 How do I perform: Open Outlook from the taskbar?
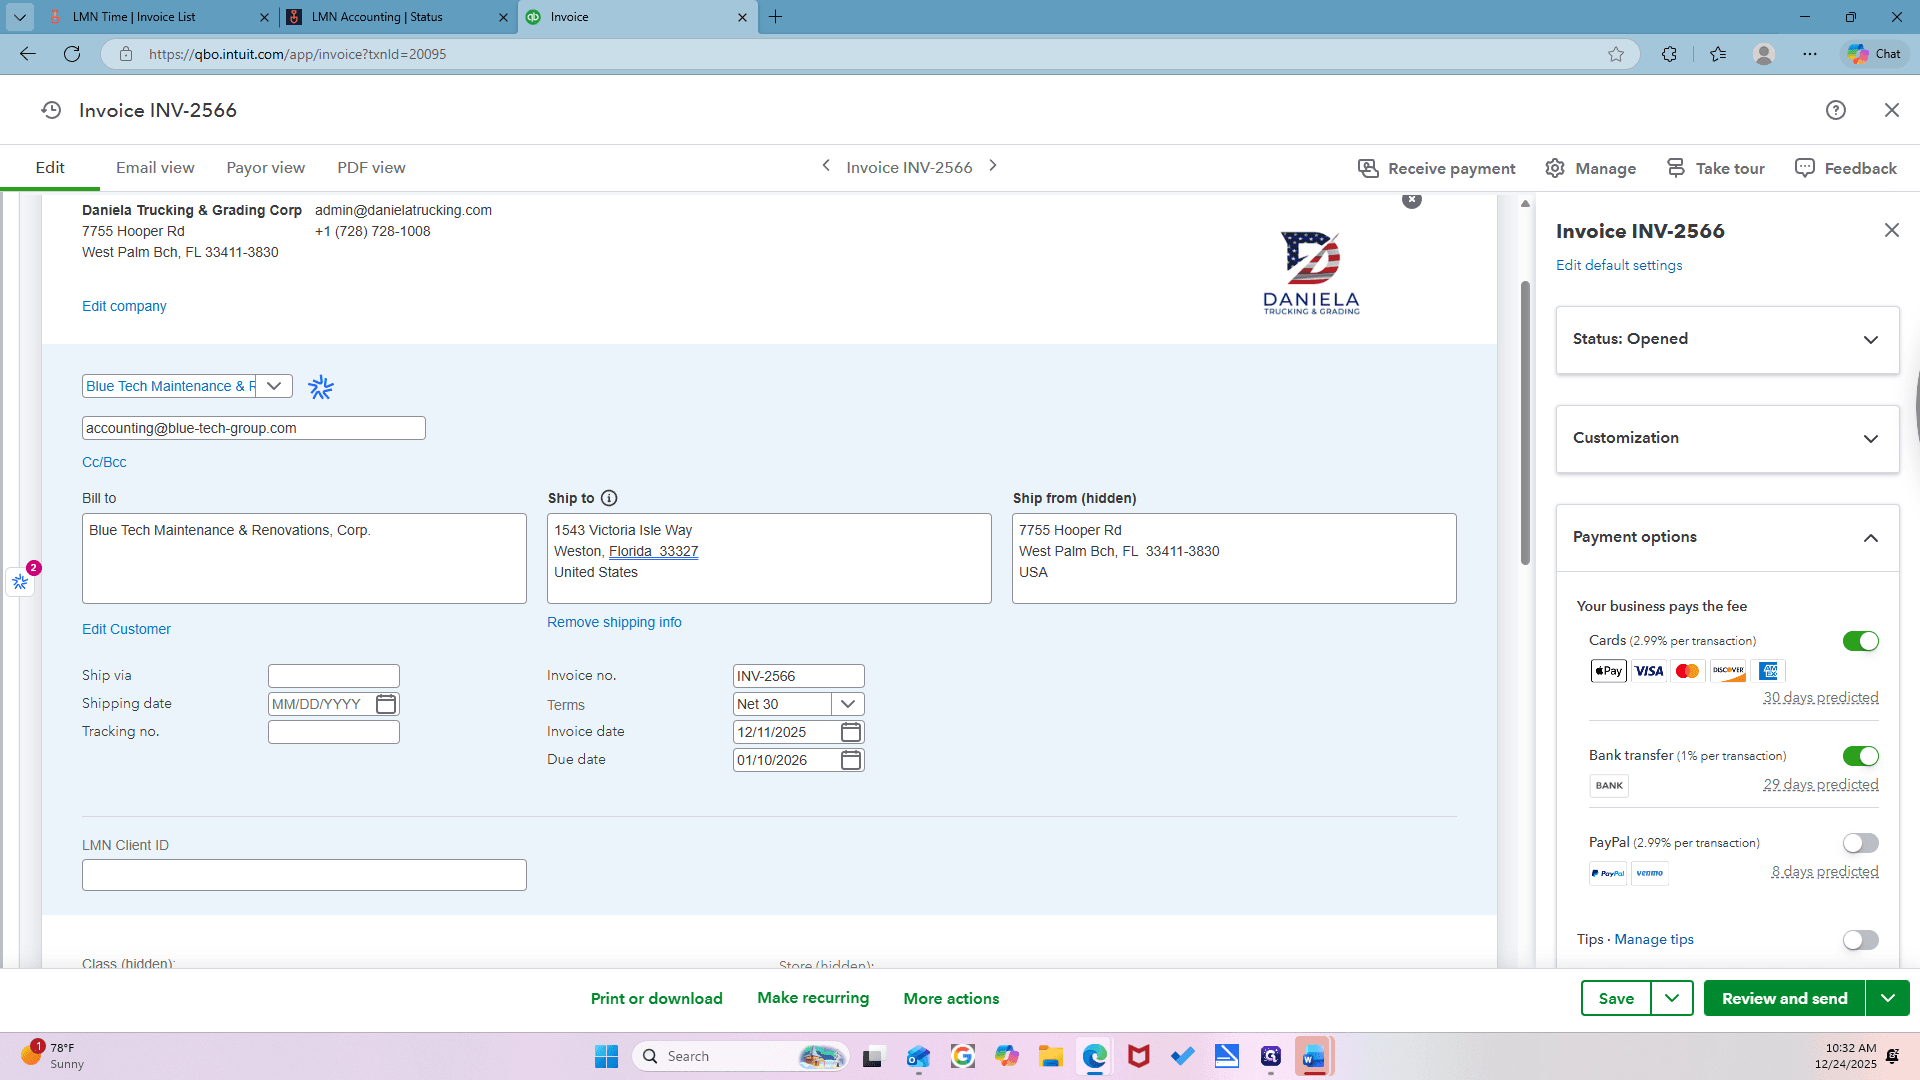(x=918, y=1056)
